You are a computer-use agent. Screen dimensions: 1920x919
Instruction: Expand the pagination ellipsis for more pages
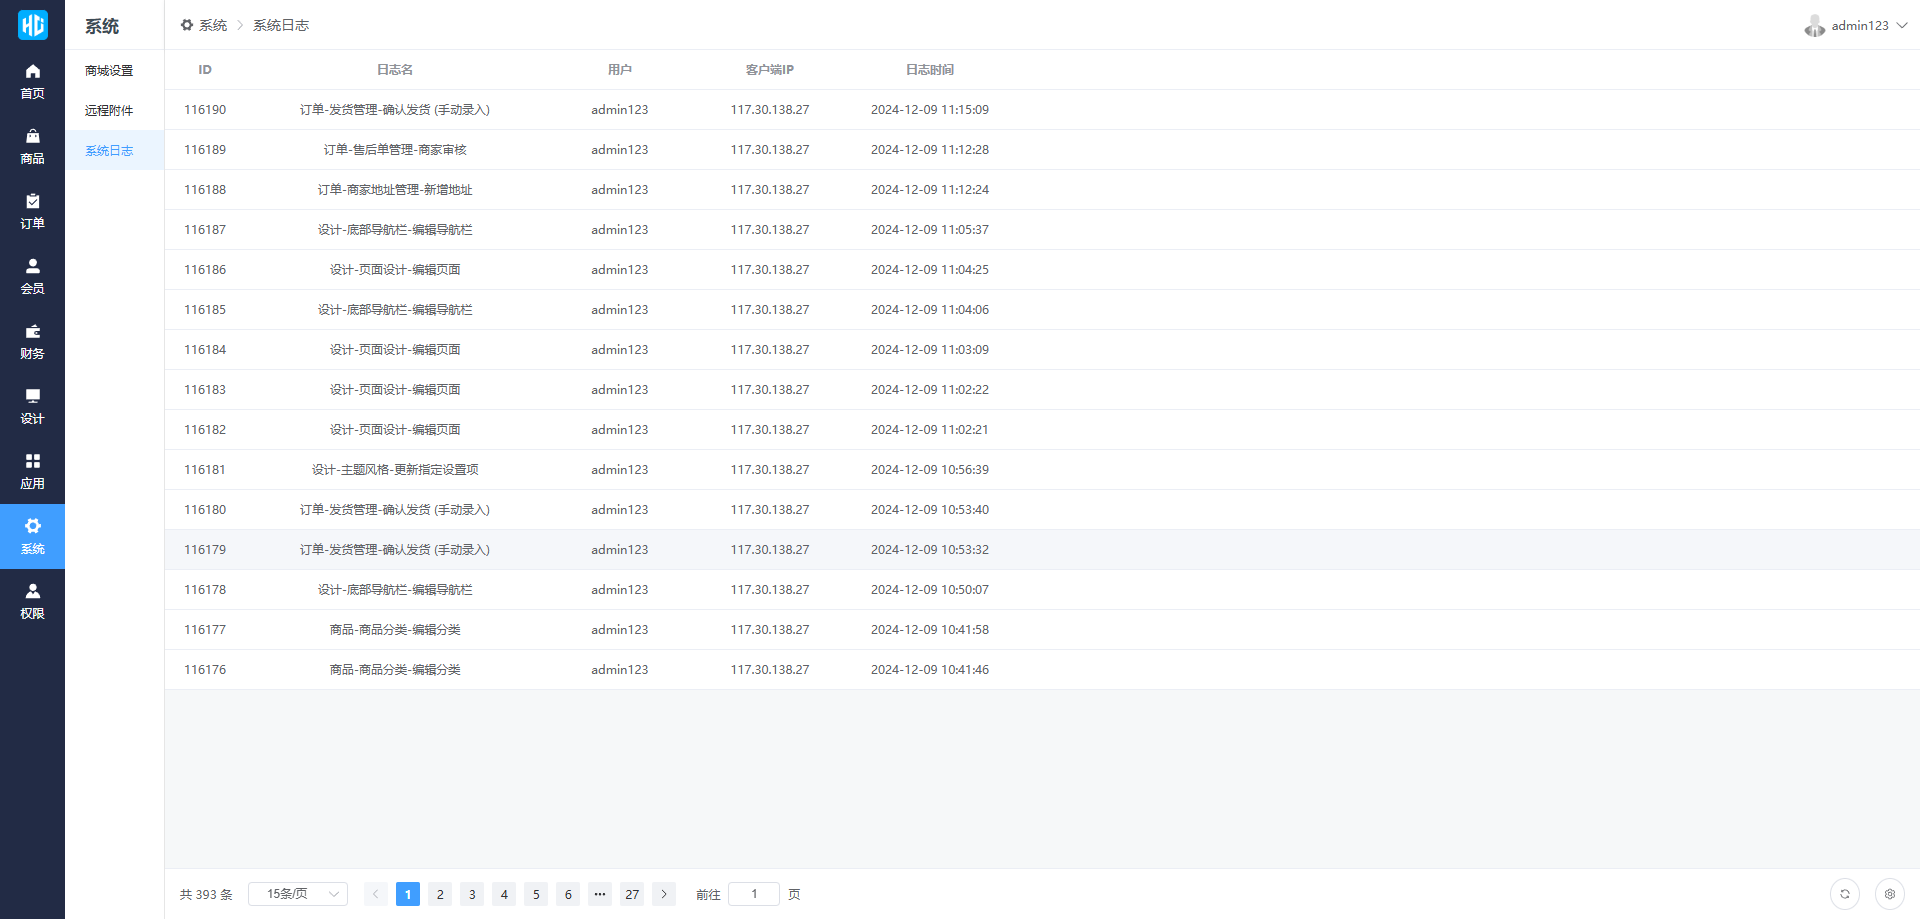(x=600, y=894)
